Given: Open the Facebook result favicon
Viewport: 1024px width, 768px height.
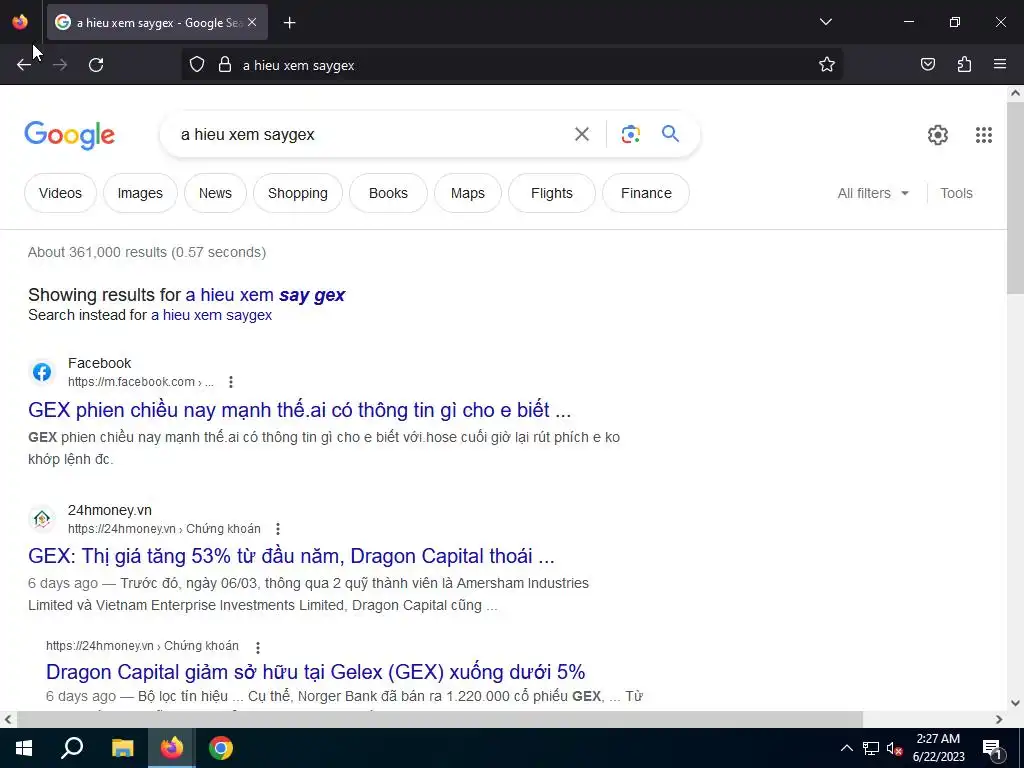Looking at the screenshot, I should 42,372.
